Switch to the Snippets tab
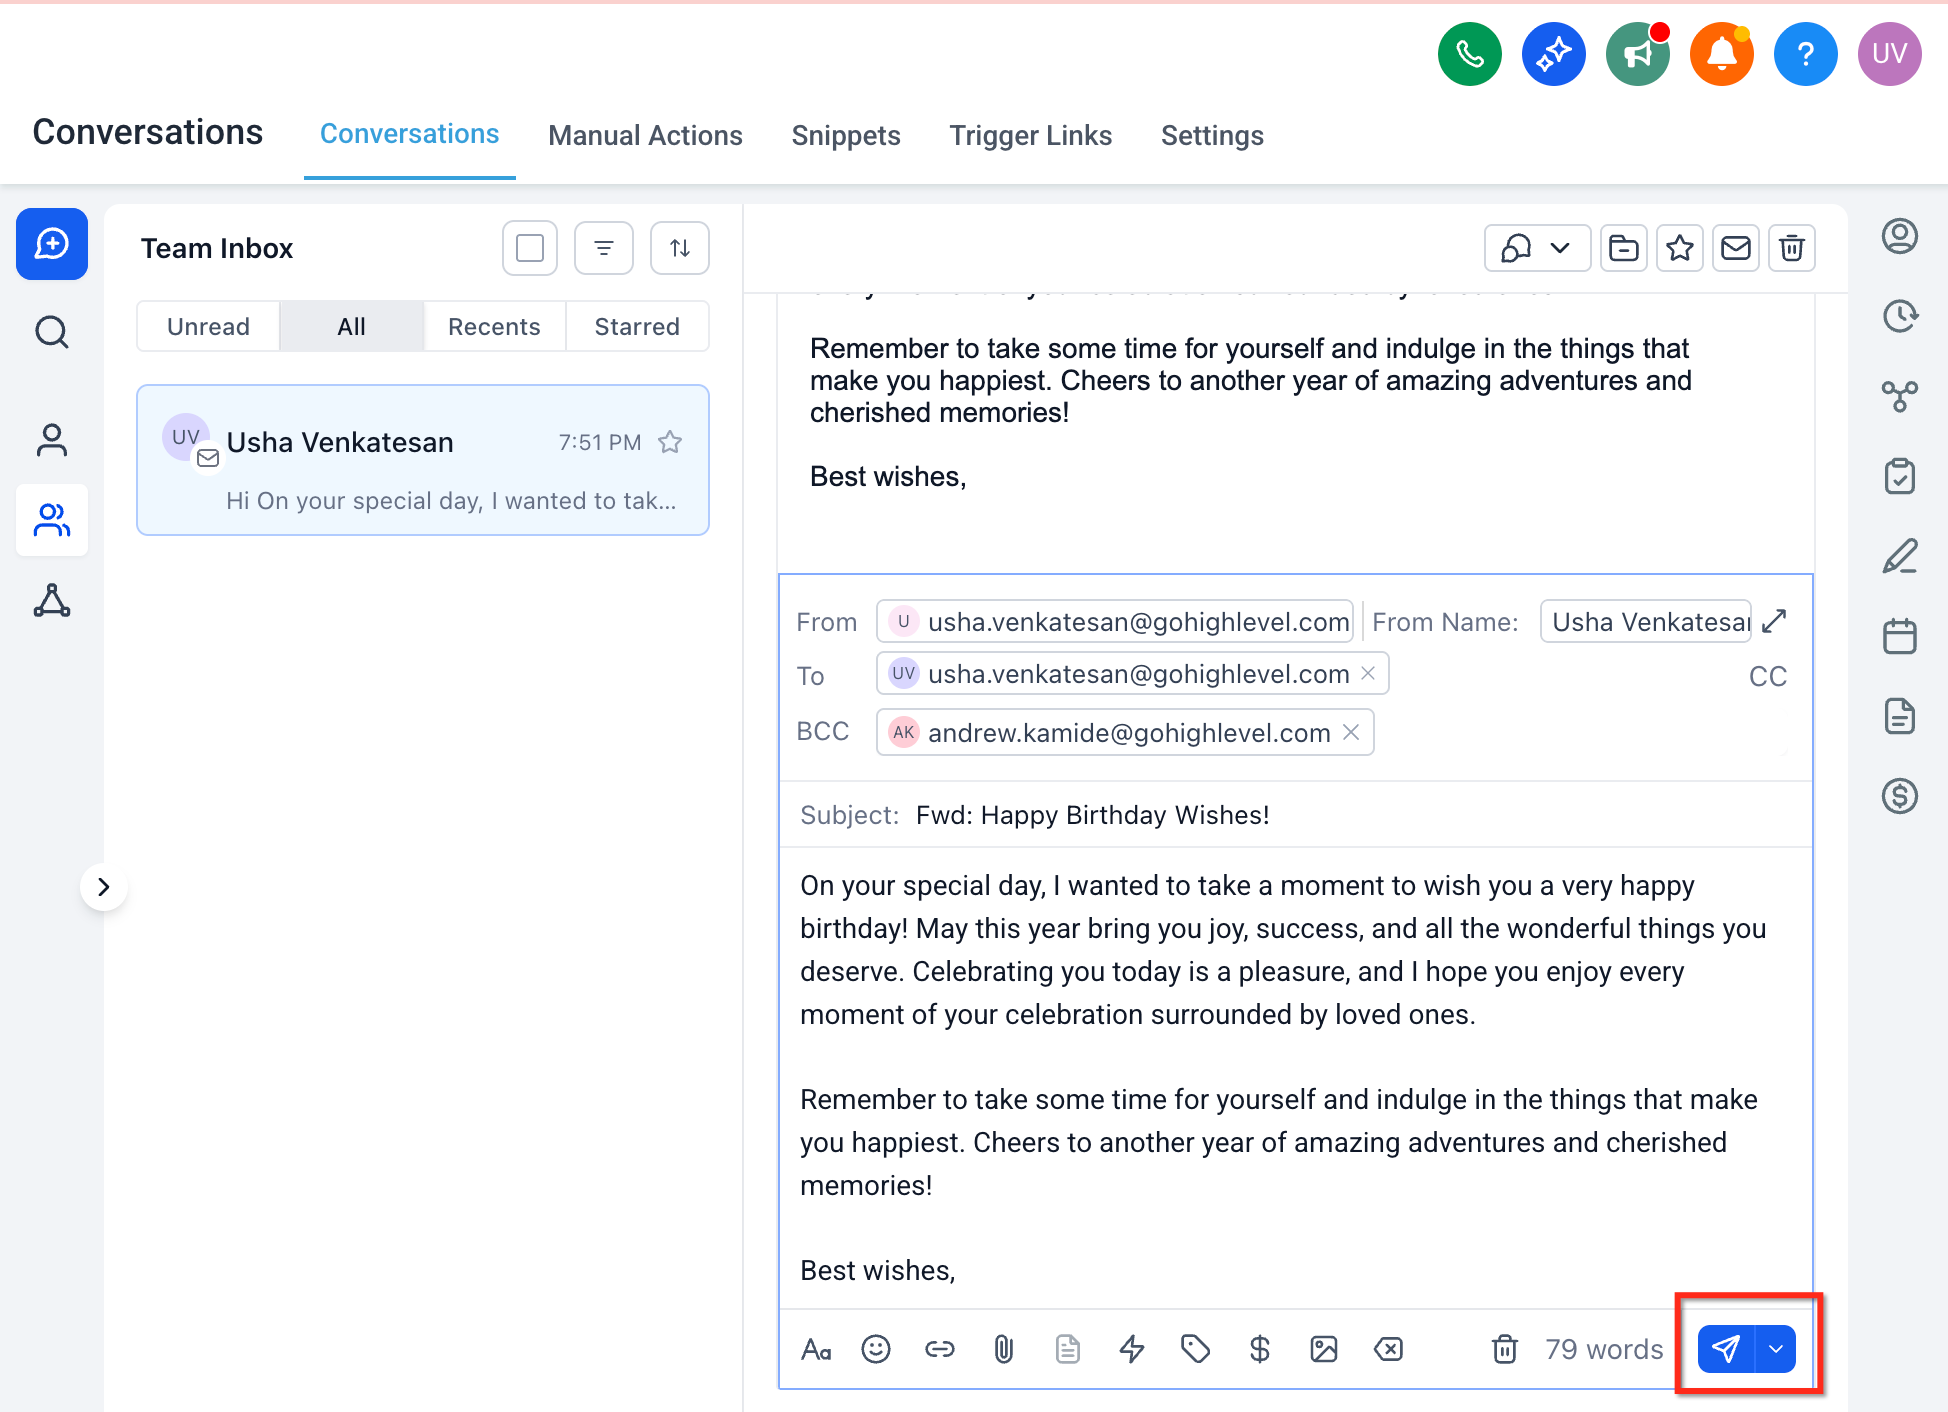 [x=845, y=135]
